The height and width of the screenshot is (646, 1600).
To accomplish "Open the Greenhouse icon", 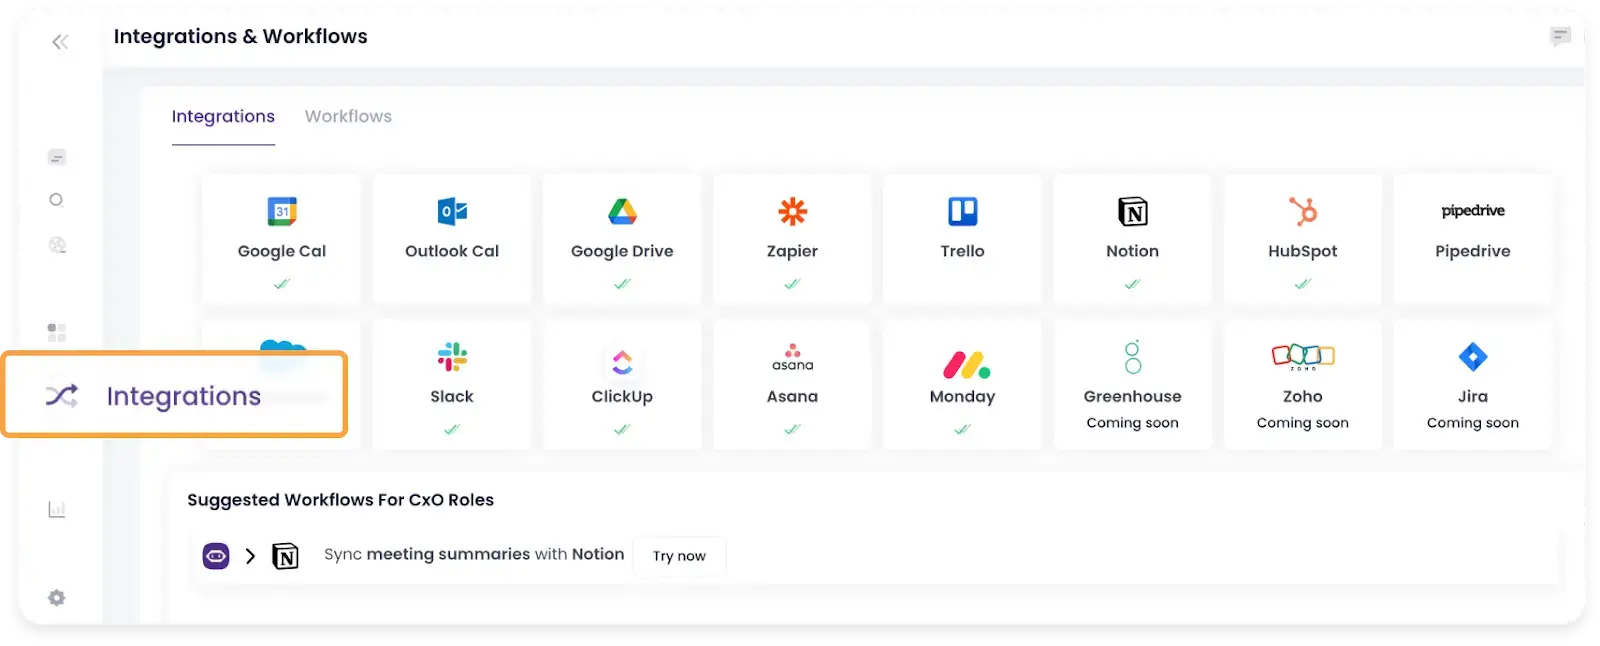I will pyautogui.click(x=1132, y=357).
